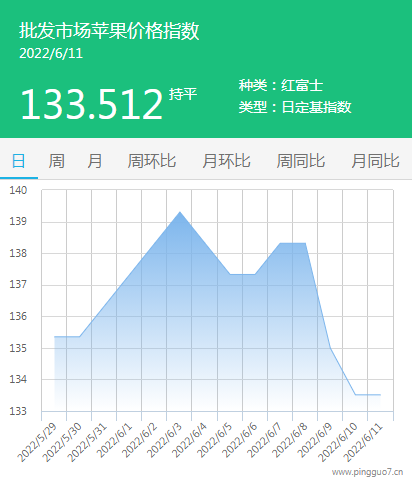Image resolution: width=412 pixels, height=483 pixels.
Task: Click the 2022/6/8 data point on chart
Action: click(x=305, y=243)
